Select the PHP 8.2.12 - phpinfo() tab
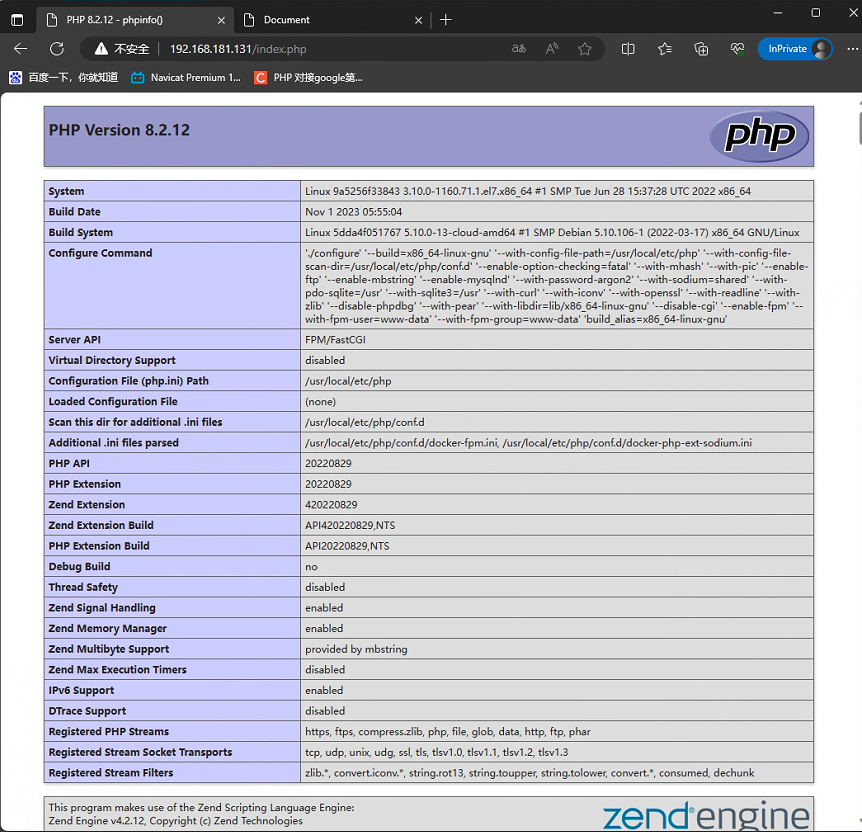The width and height of the screenshot is (862, 832). 135,20
